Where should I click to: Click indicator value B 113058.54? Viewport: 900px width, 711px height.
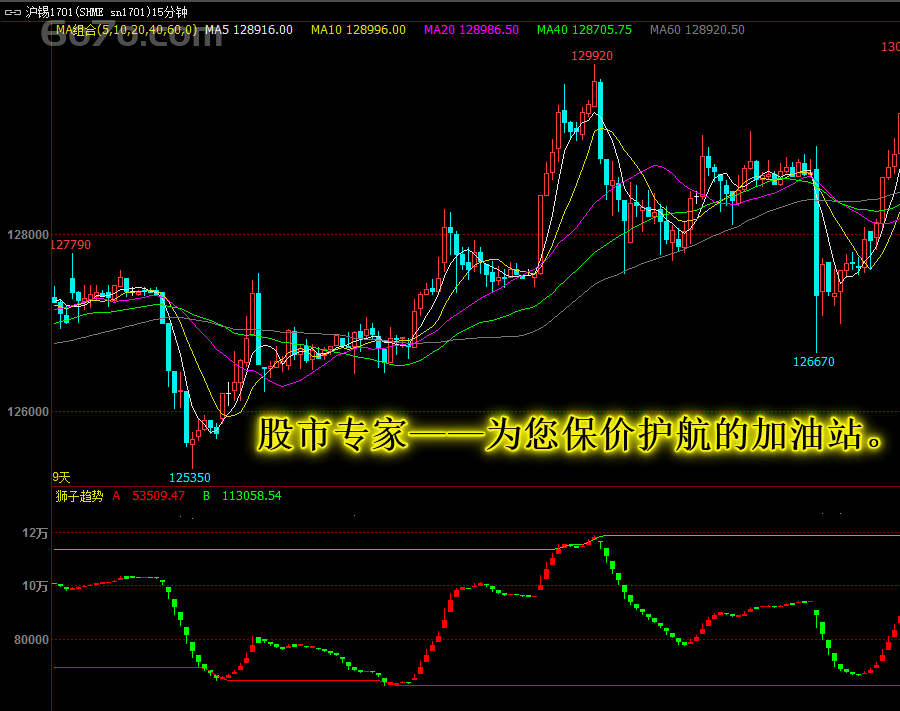pyautogui.click(x=243, y=495)
